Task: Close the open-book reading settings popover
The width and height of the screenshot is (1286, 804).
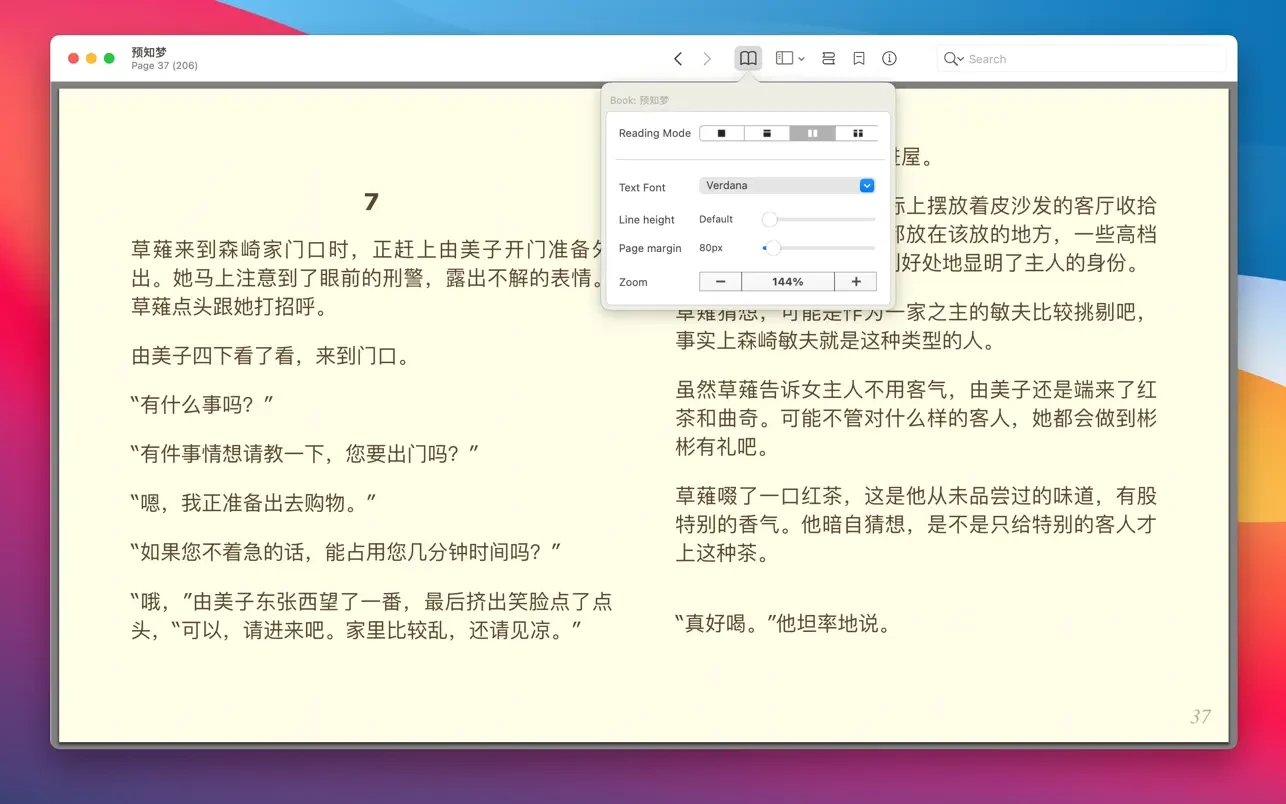Action: (x=748, y=59)
